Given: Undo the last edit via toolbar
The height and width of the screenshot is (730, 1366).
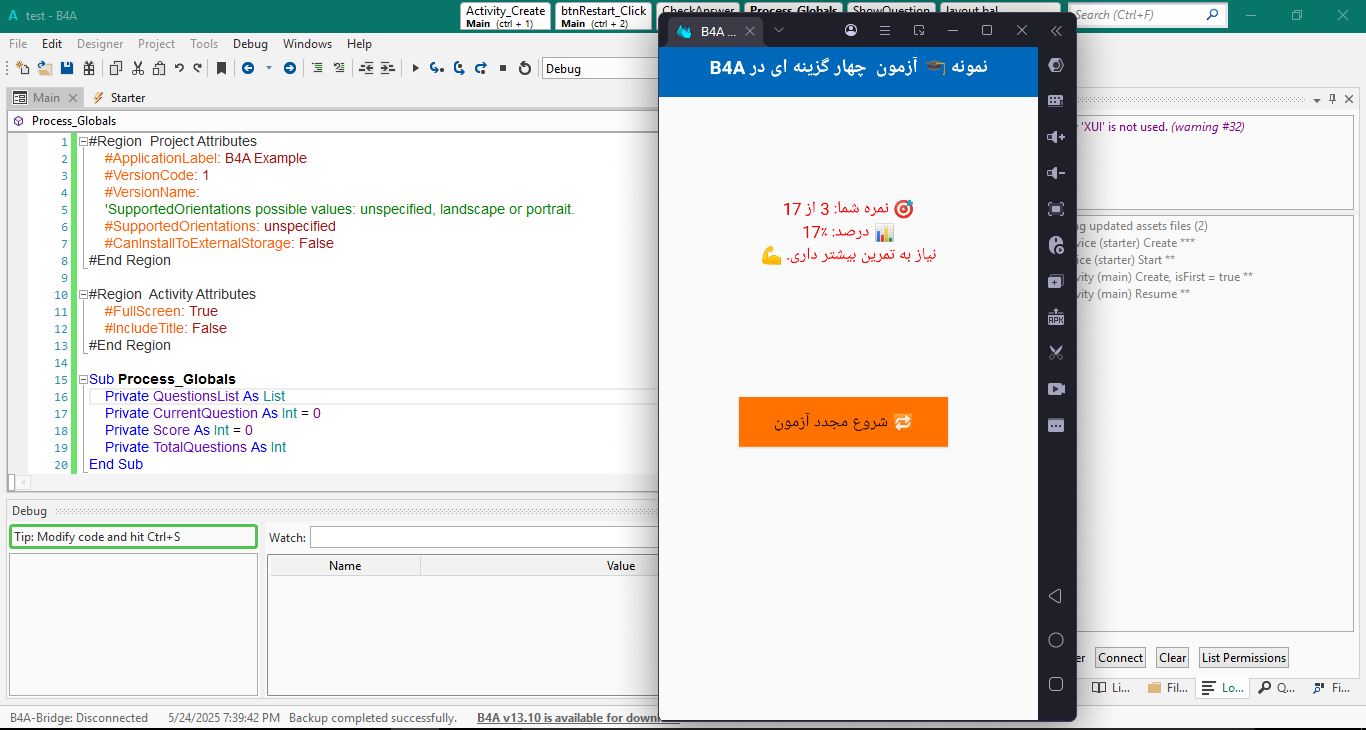Looking at the screenshot, I should click(179, 68).
